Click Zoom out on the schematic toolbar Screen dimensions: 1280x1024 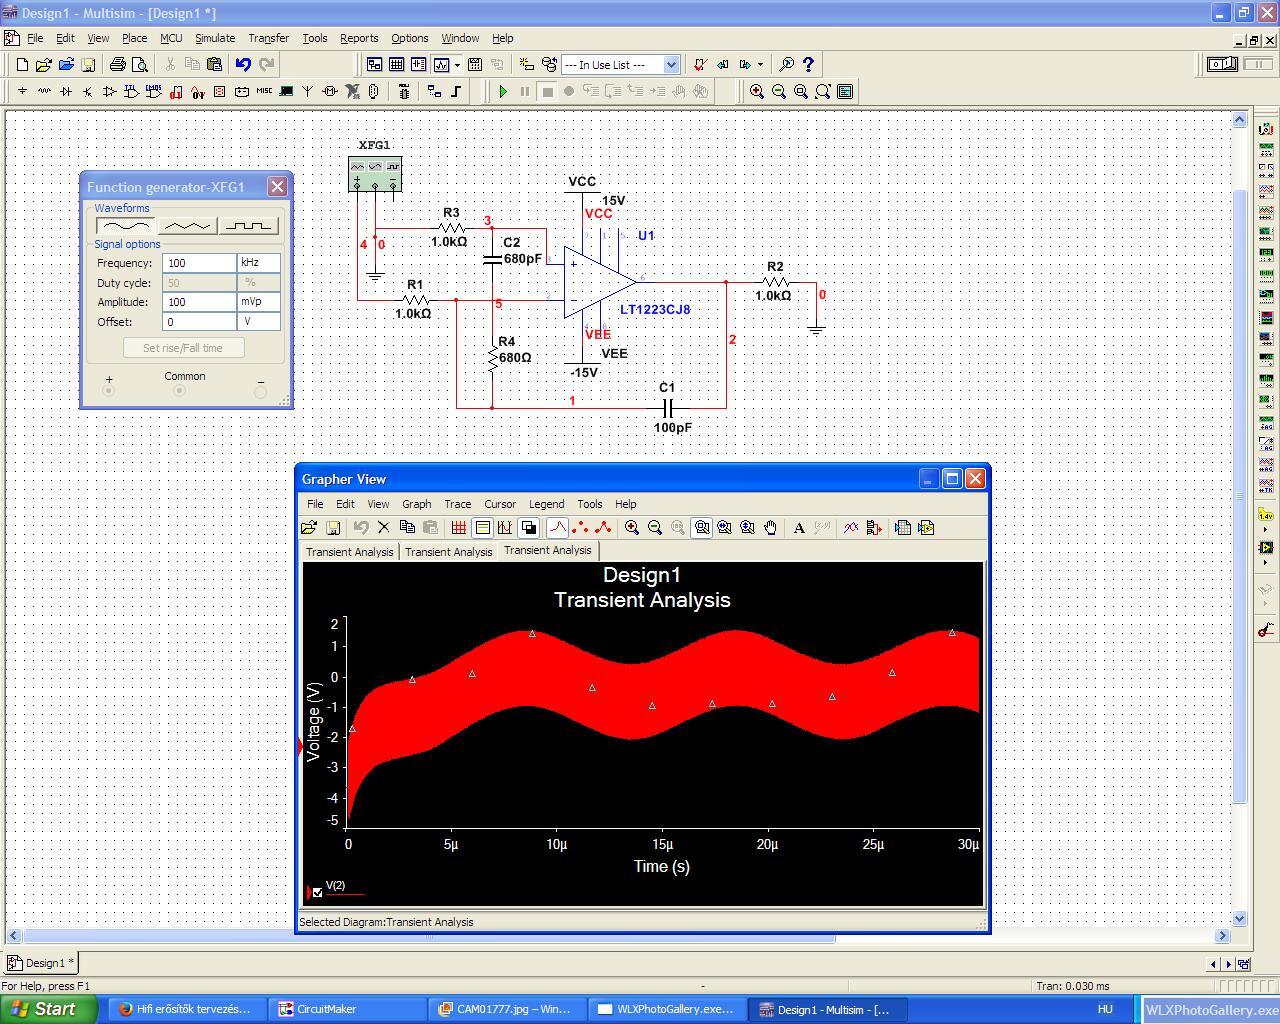coord(779,91)
